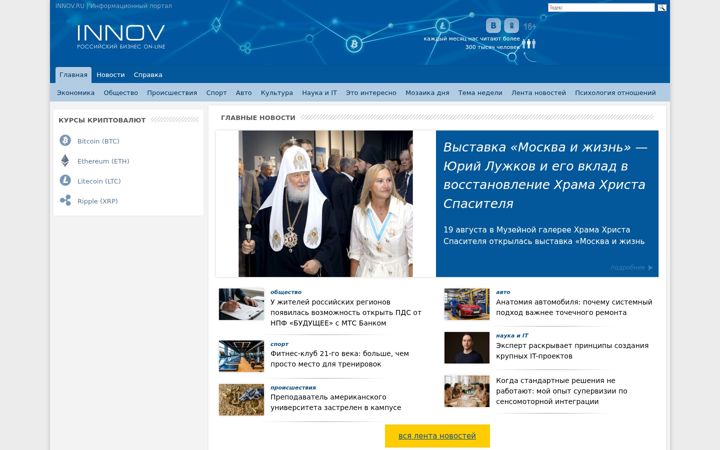Image resolution: width=720 pixels, height=450 pixels.
Task: Open the Ethereum (ETH) rate link
Action: 103,161
